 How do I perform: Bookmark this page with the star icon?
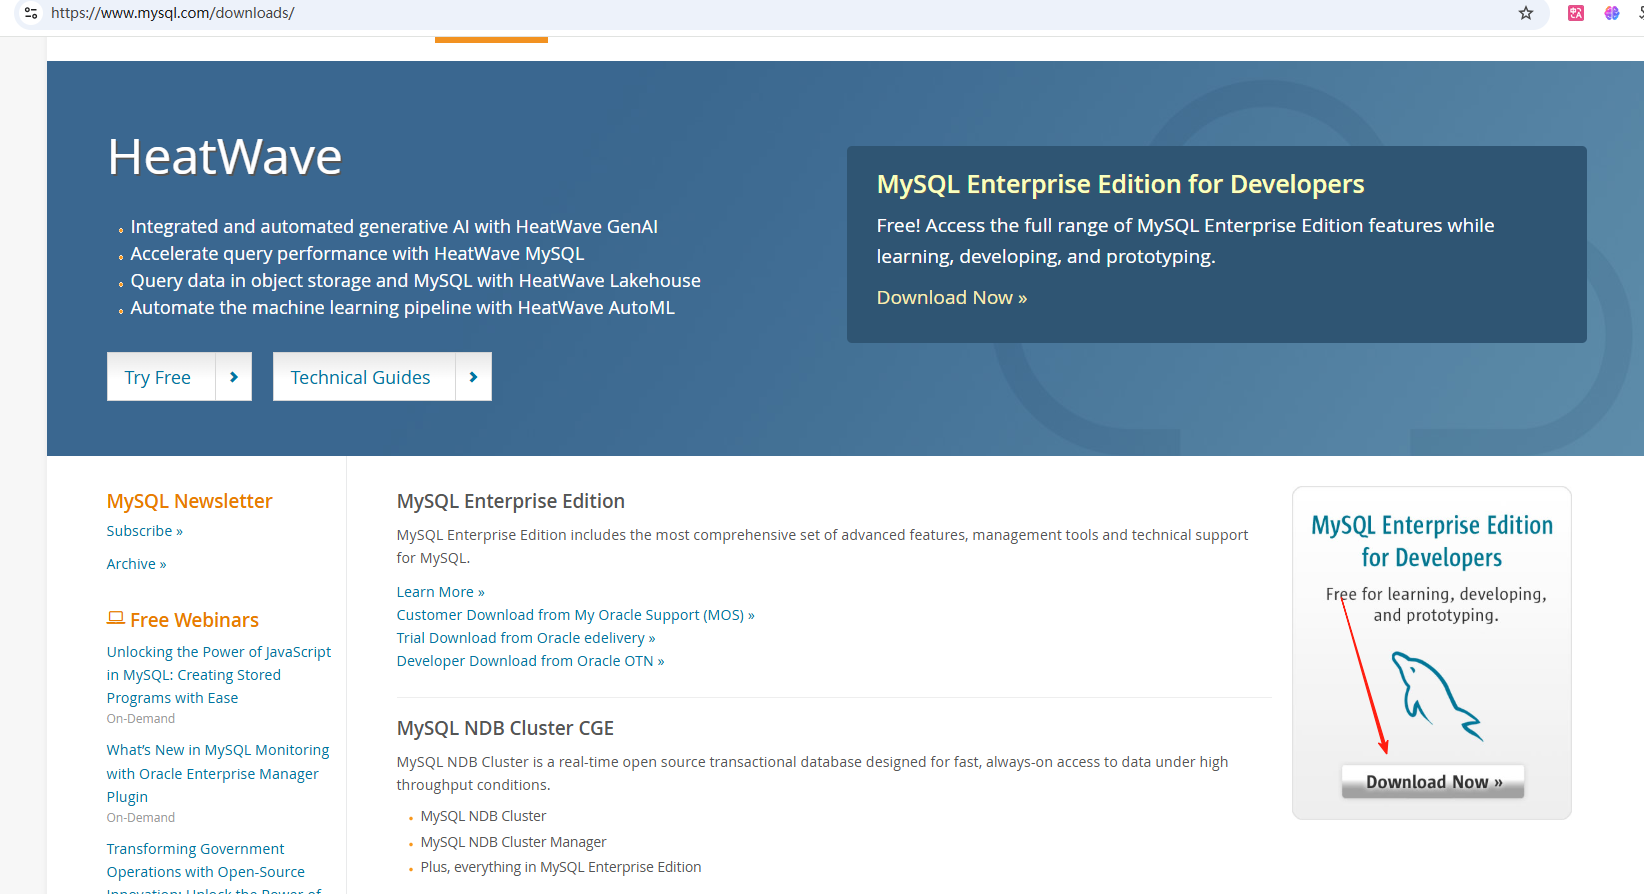coord(1526,13)
